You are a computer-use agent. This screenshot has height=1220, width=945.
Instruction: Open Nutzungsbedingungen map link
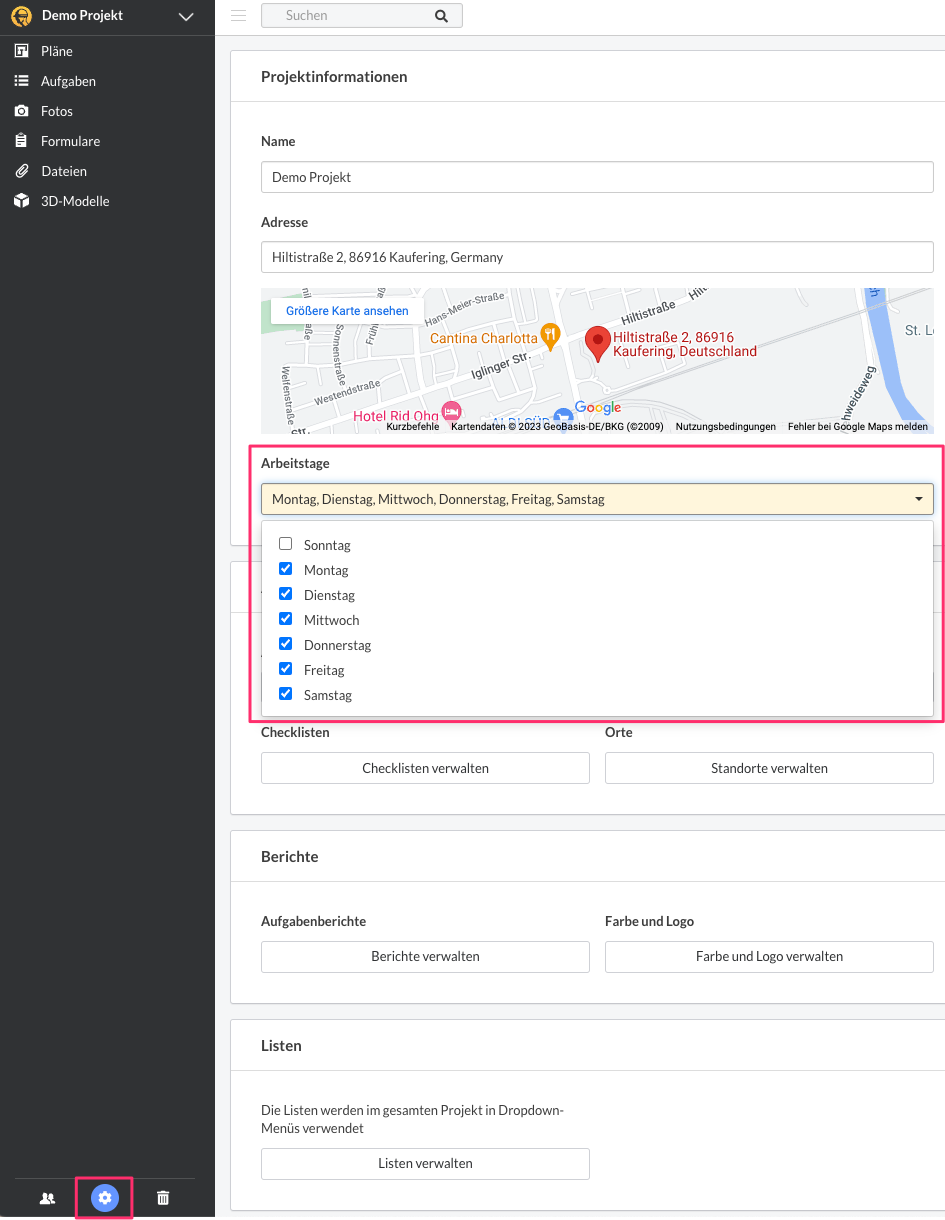click(x=726, y=427)
